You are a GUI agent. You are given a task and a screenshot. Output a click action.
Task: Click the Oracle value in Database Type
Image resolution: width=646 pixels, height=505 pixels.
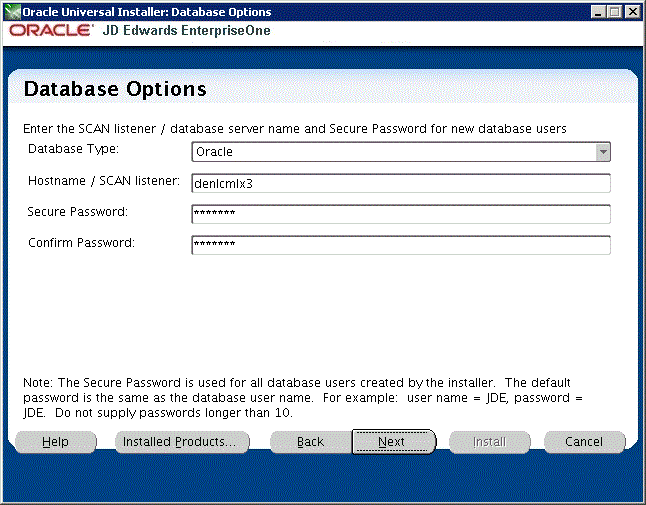[214, 152]
